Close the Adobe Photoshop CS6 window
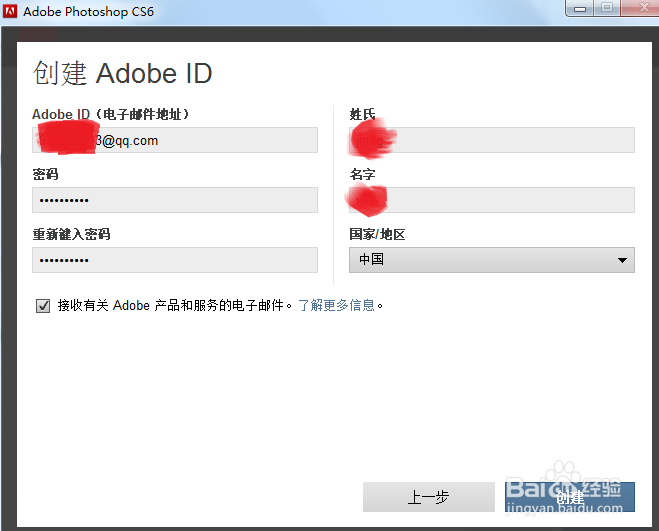This screenshot has width=659, height=531. tap(641, 8)
